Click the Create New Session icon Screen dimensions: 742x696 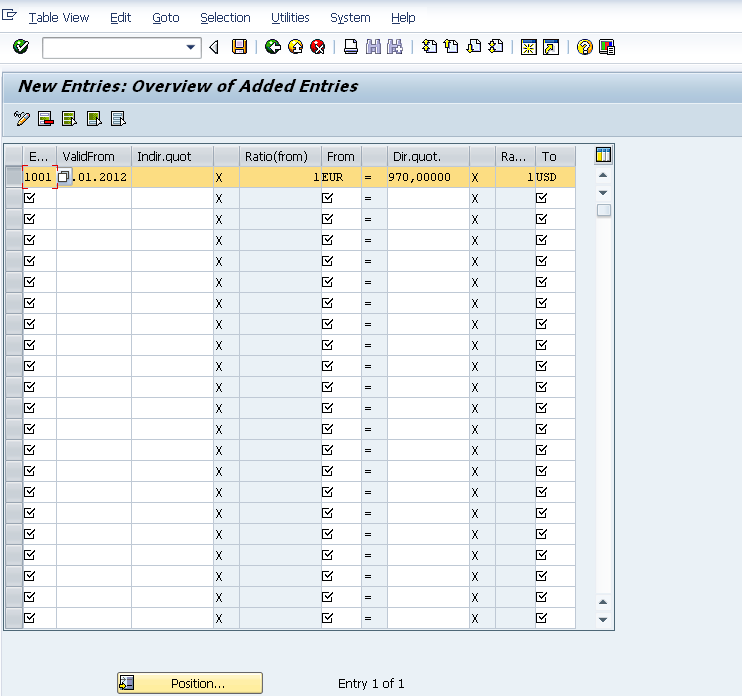(529, 47)
